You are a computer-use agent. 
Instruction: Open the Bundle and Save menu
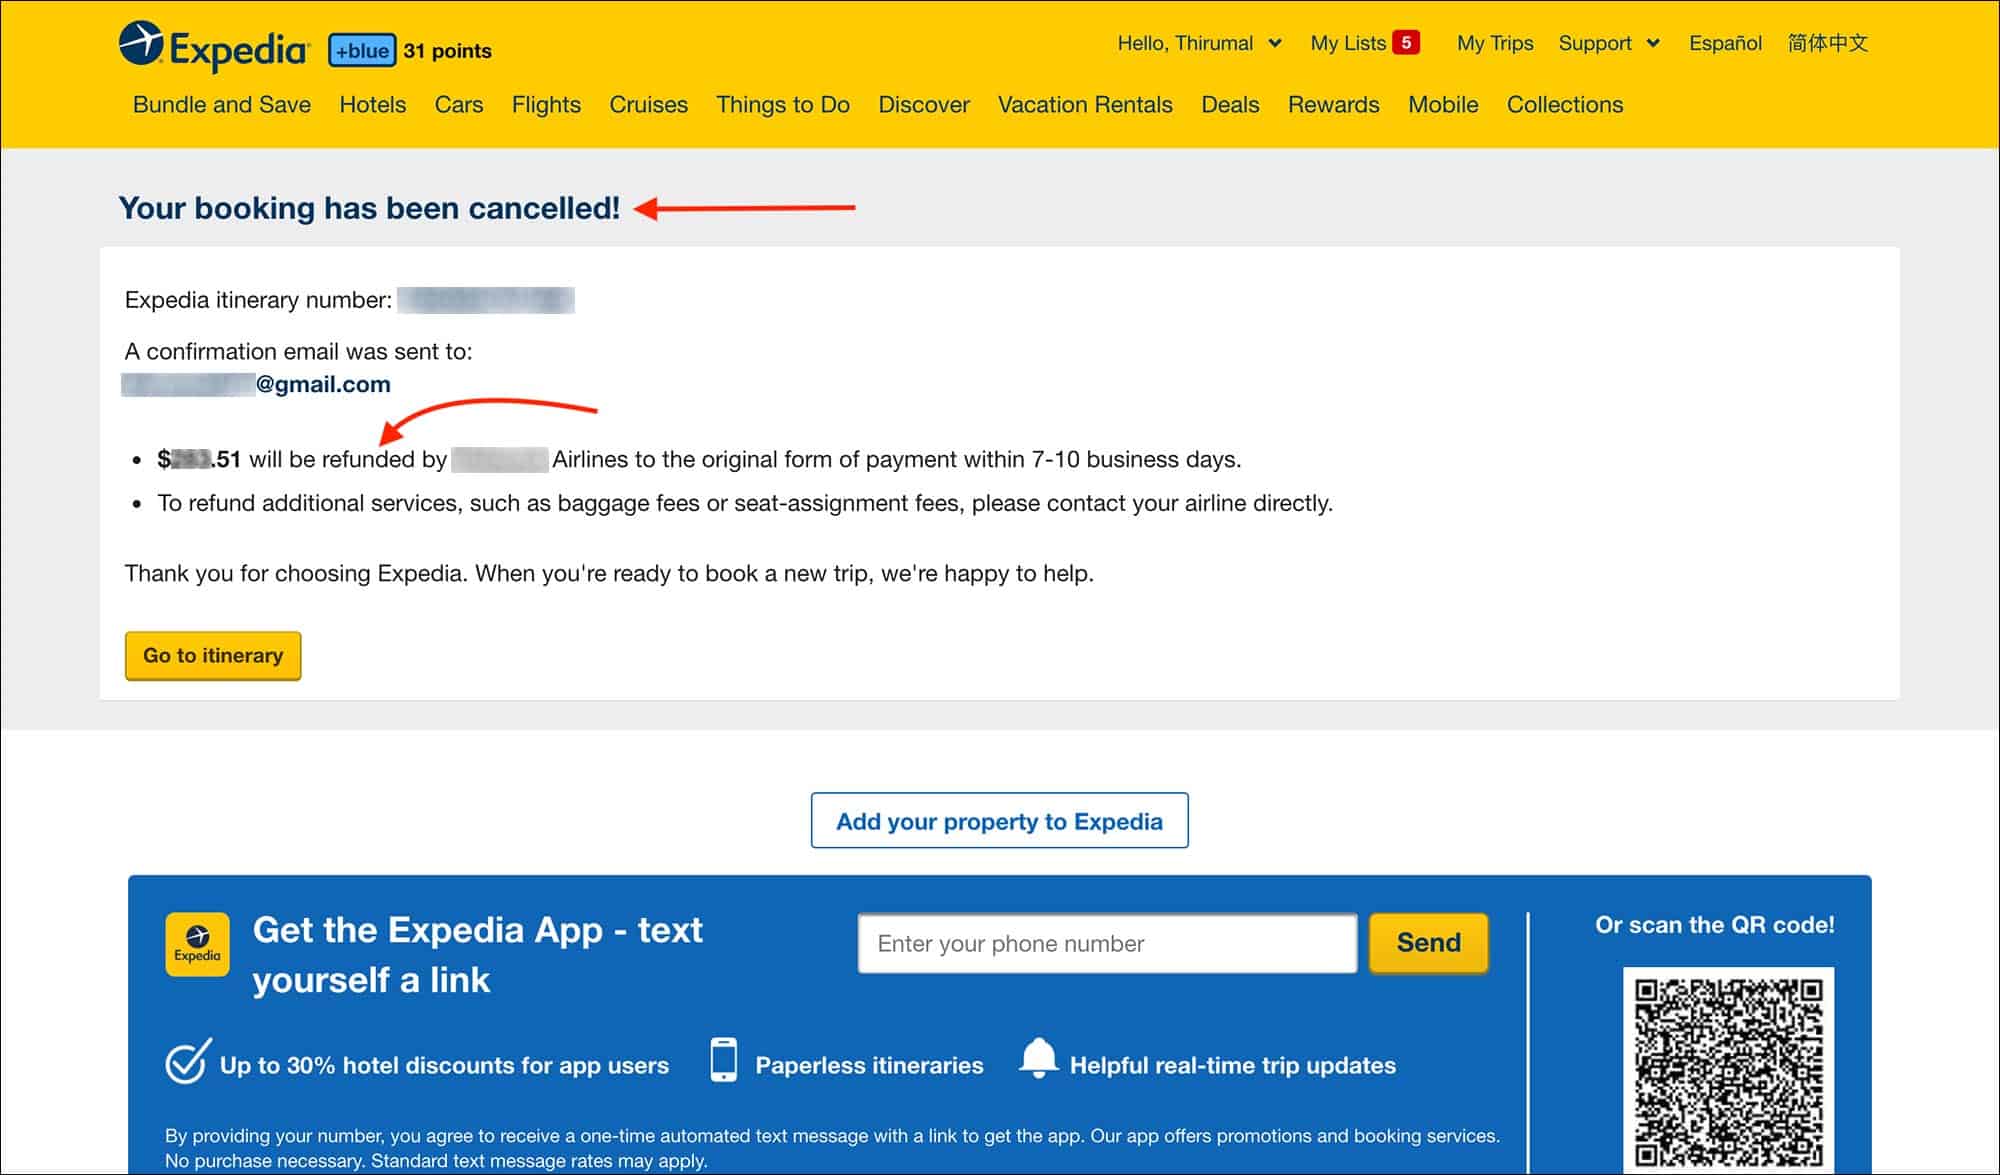(222, 105)
